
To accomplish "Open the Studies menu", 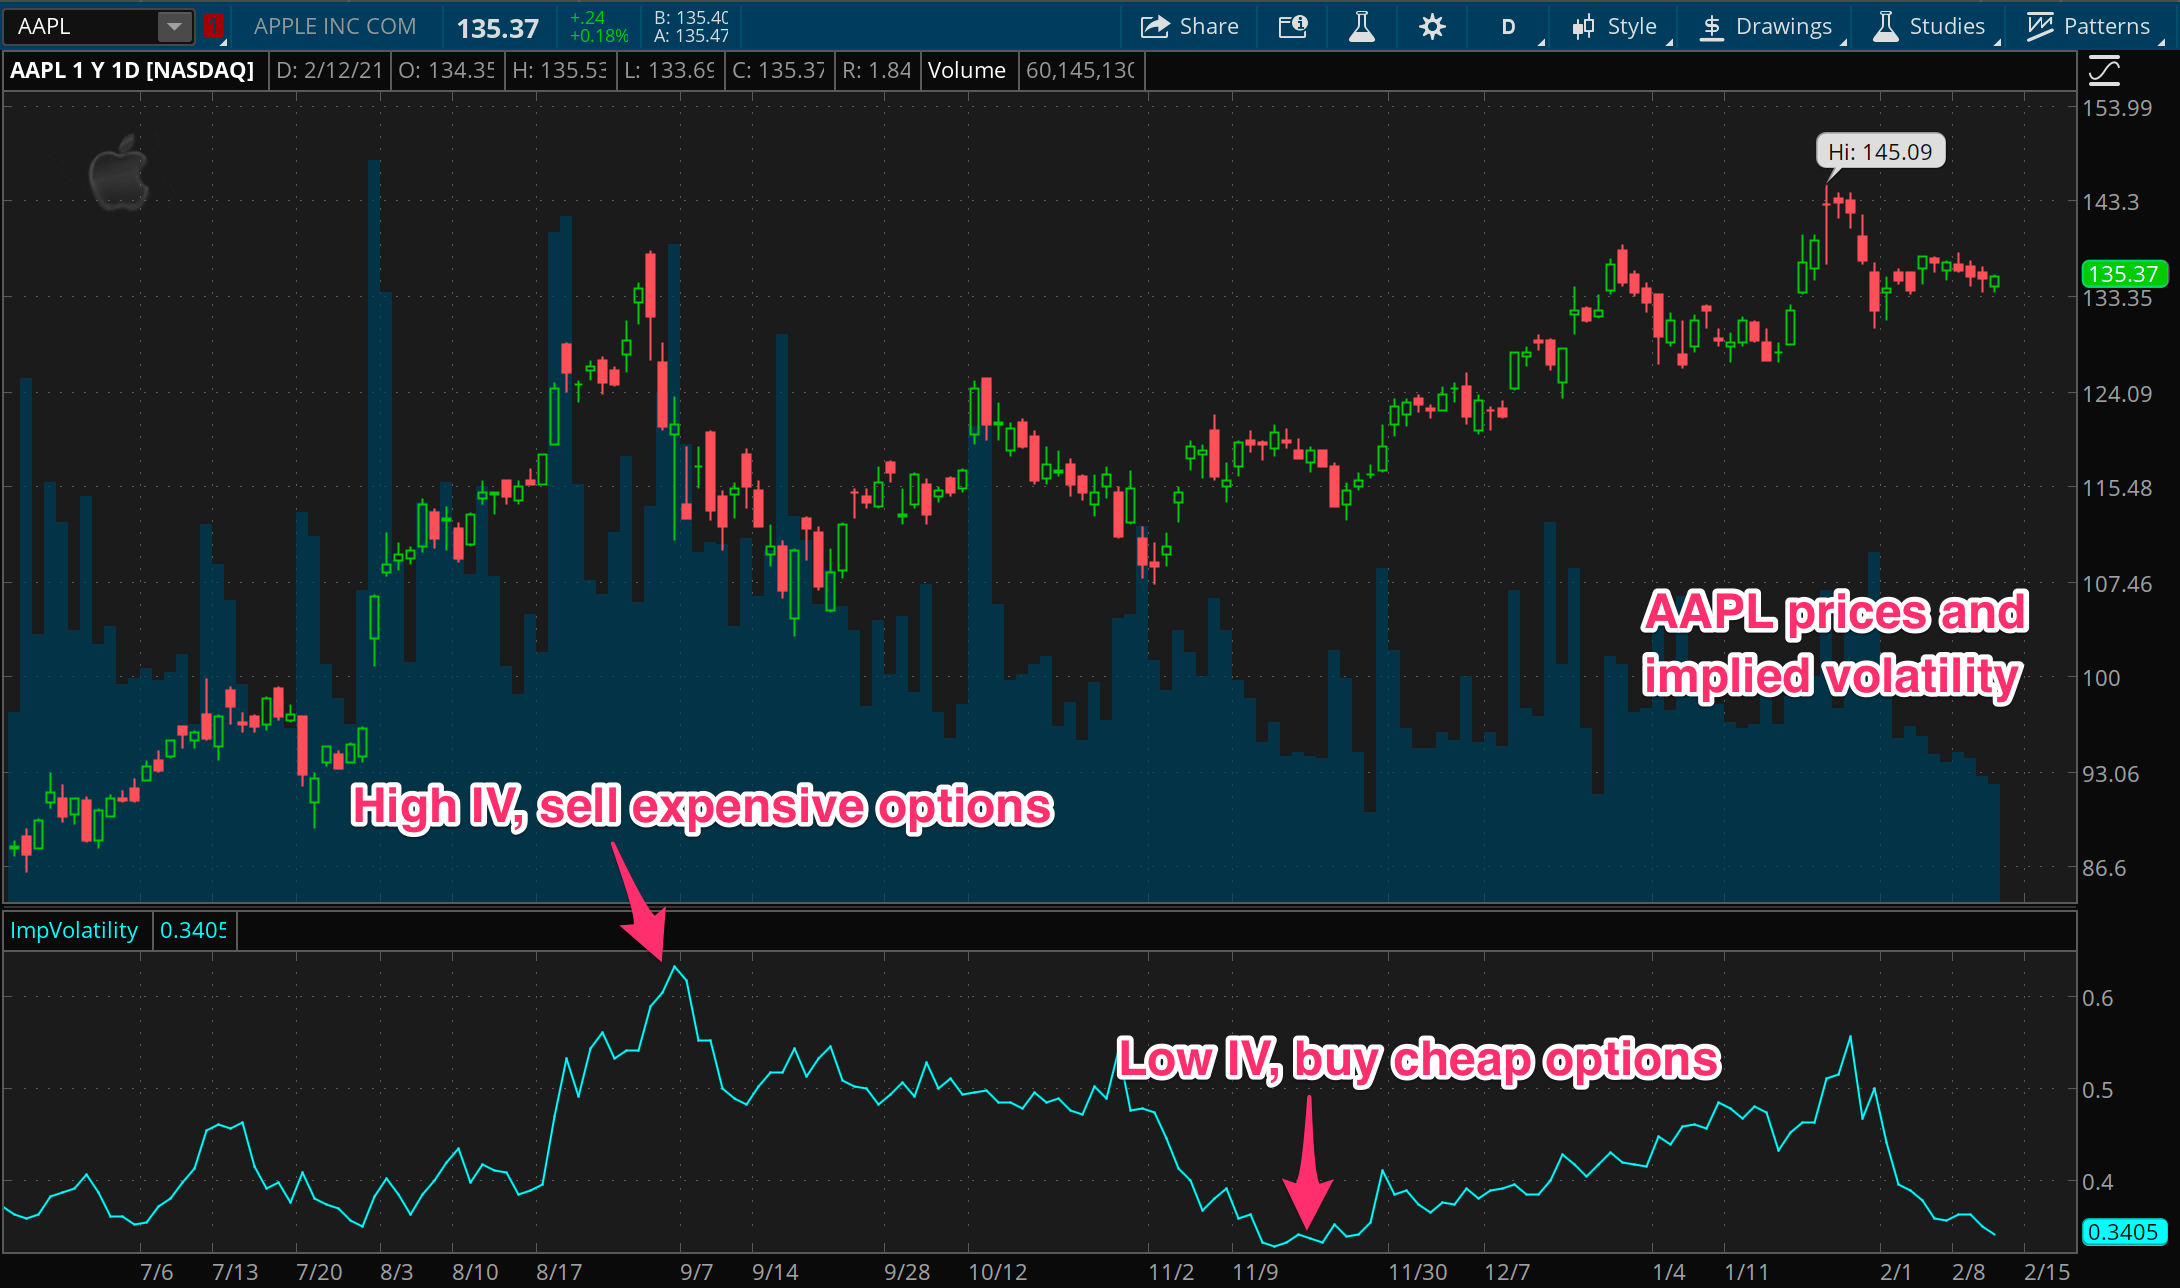I will 1929,26.
